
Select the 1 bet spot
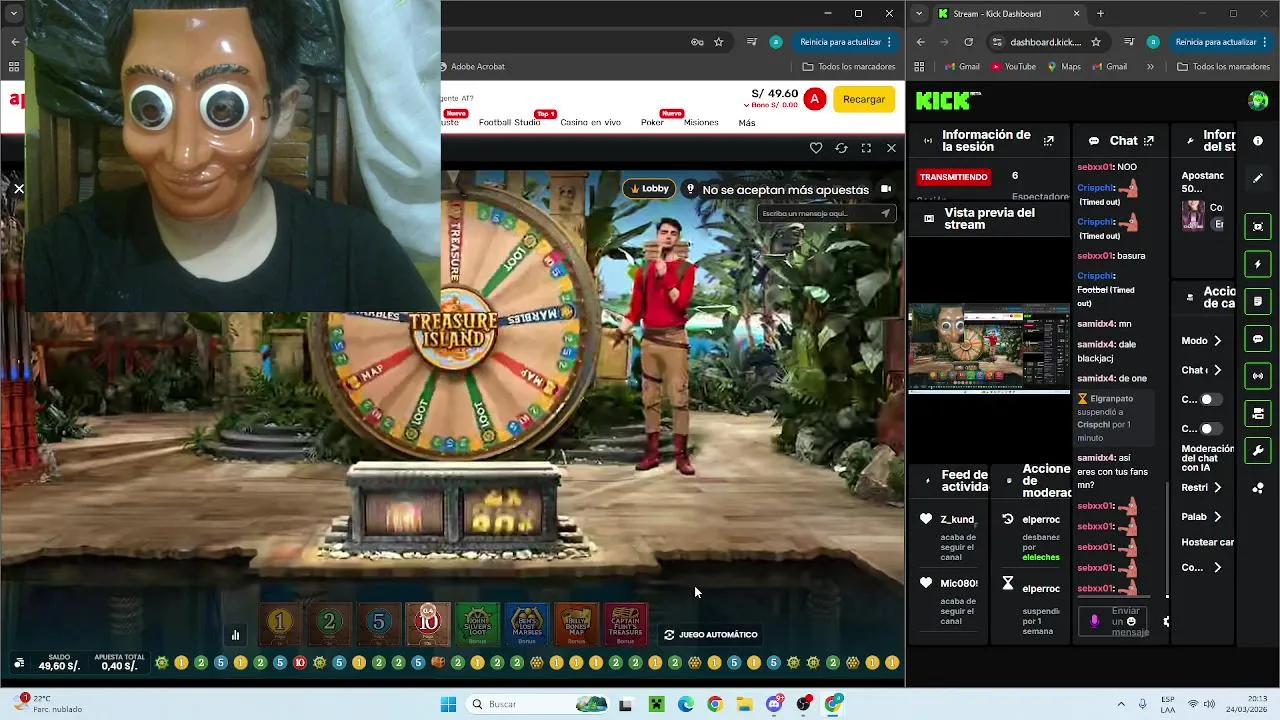point(280,623)
